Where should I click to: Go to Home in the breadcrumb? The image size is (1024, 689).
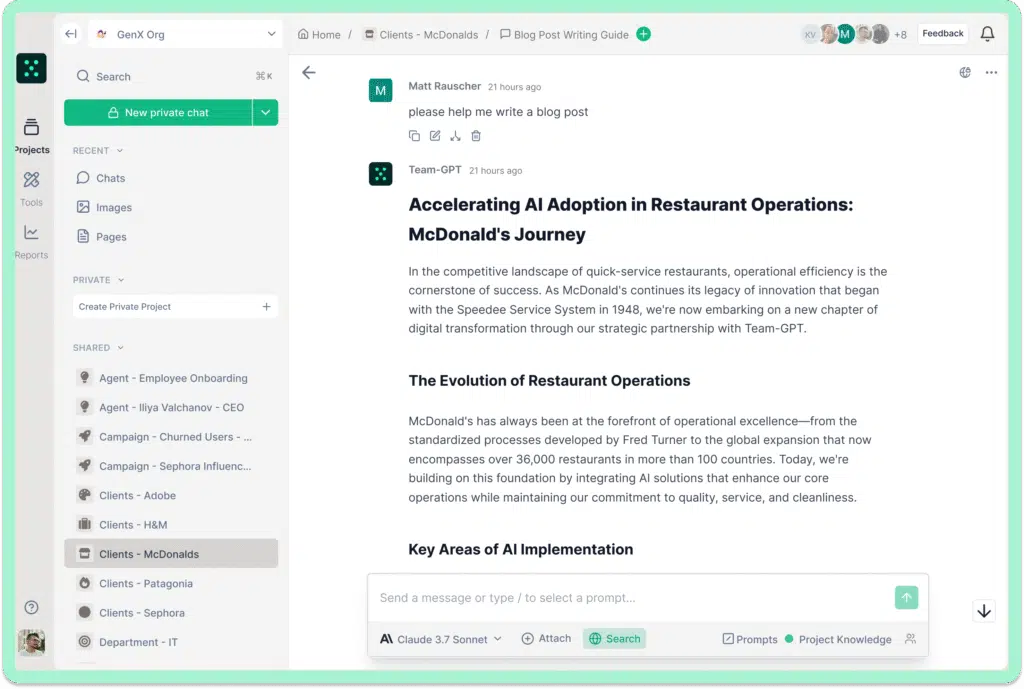(319, 35)
